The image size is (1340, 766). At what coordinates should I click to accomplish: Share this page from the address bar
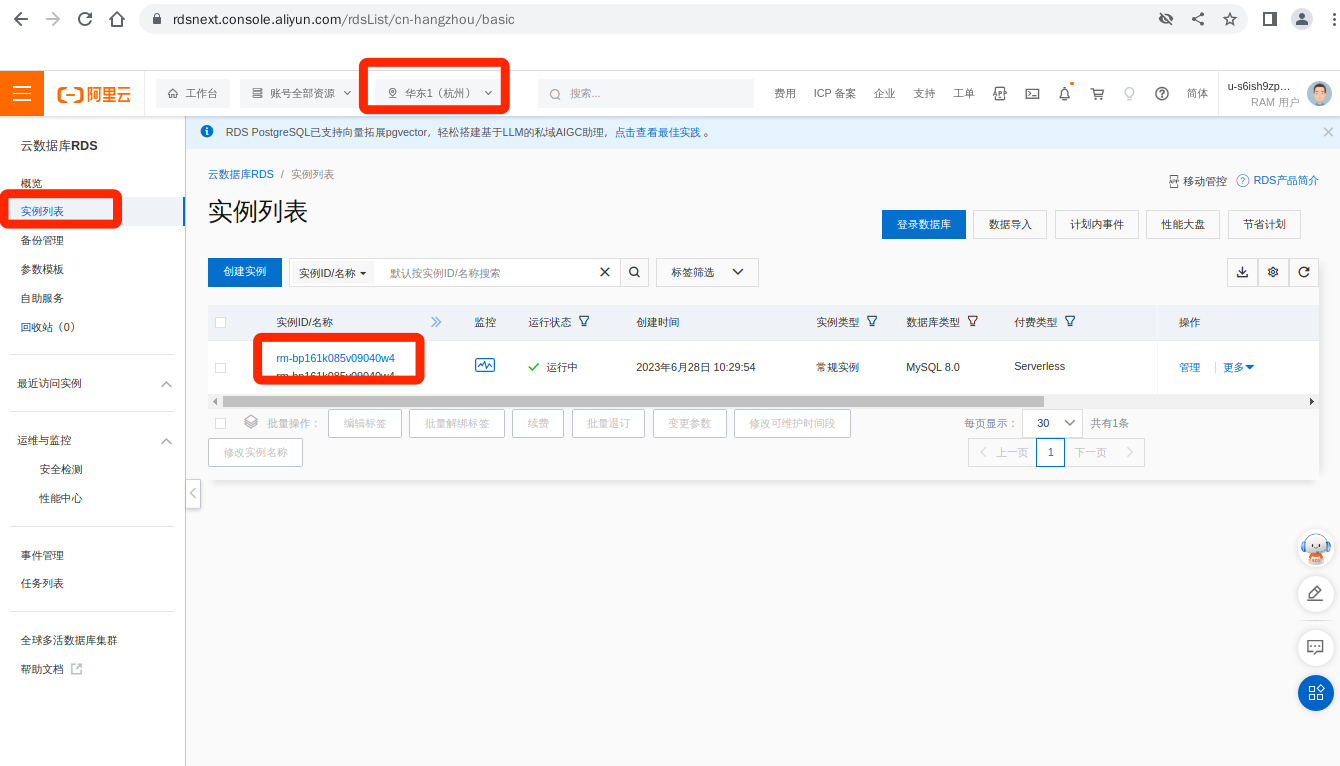pyautogui.click(x=1198, y=19)
